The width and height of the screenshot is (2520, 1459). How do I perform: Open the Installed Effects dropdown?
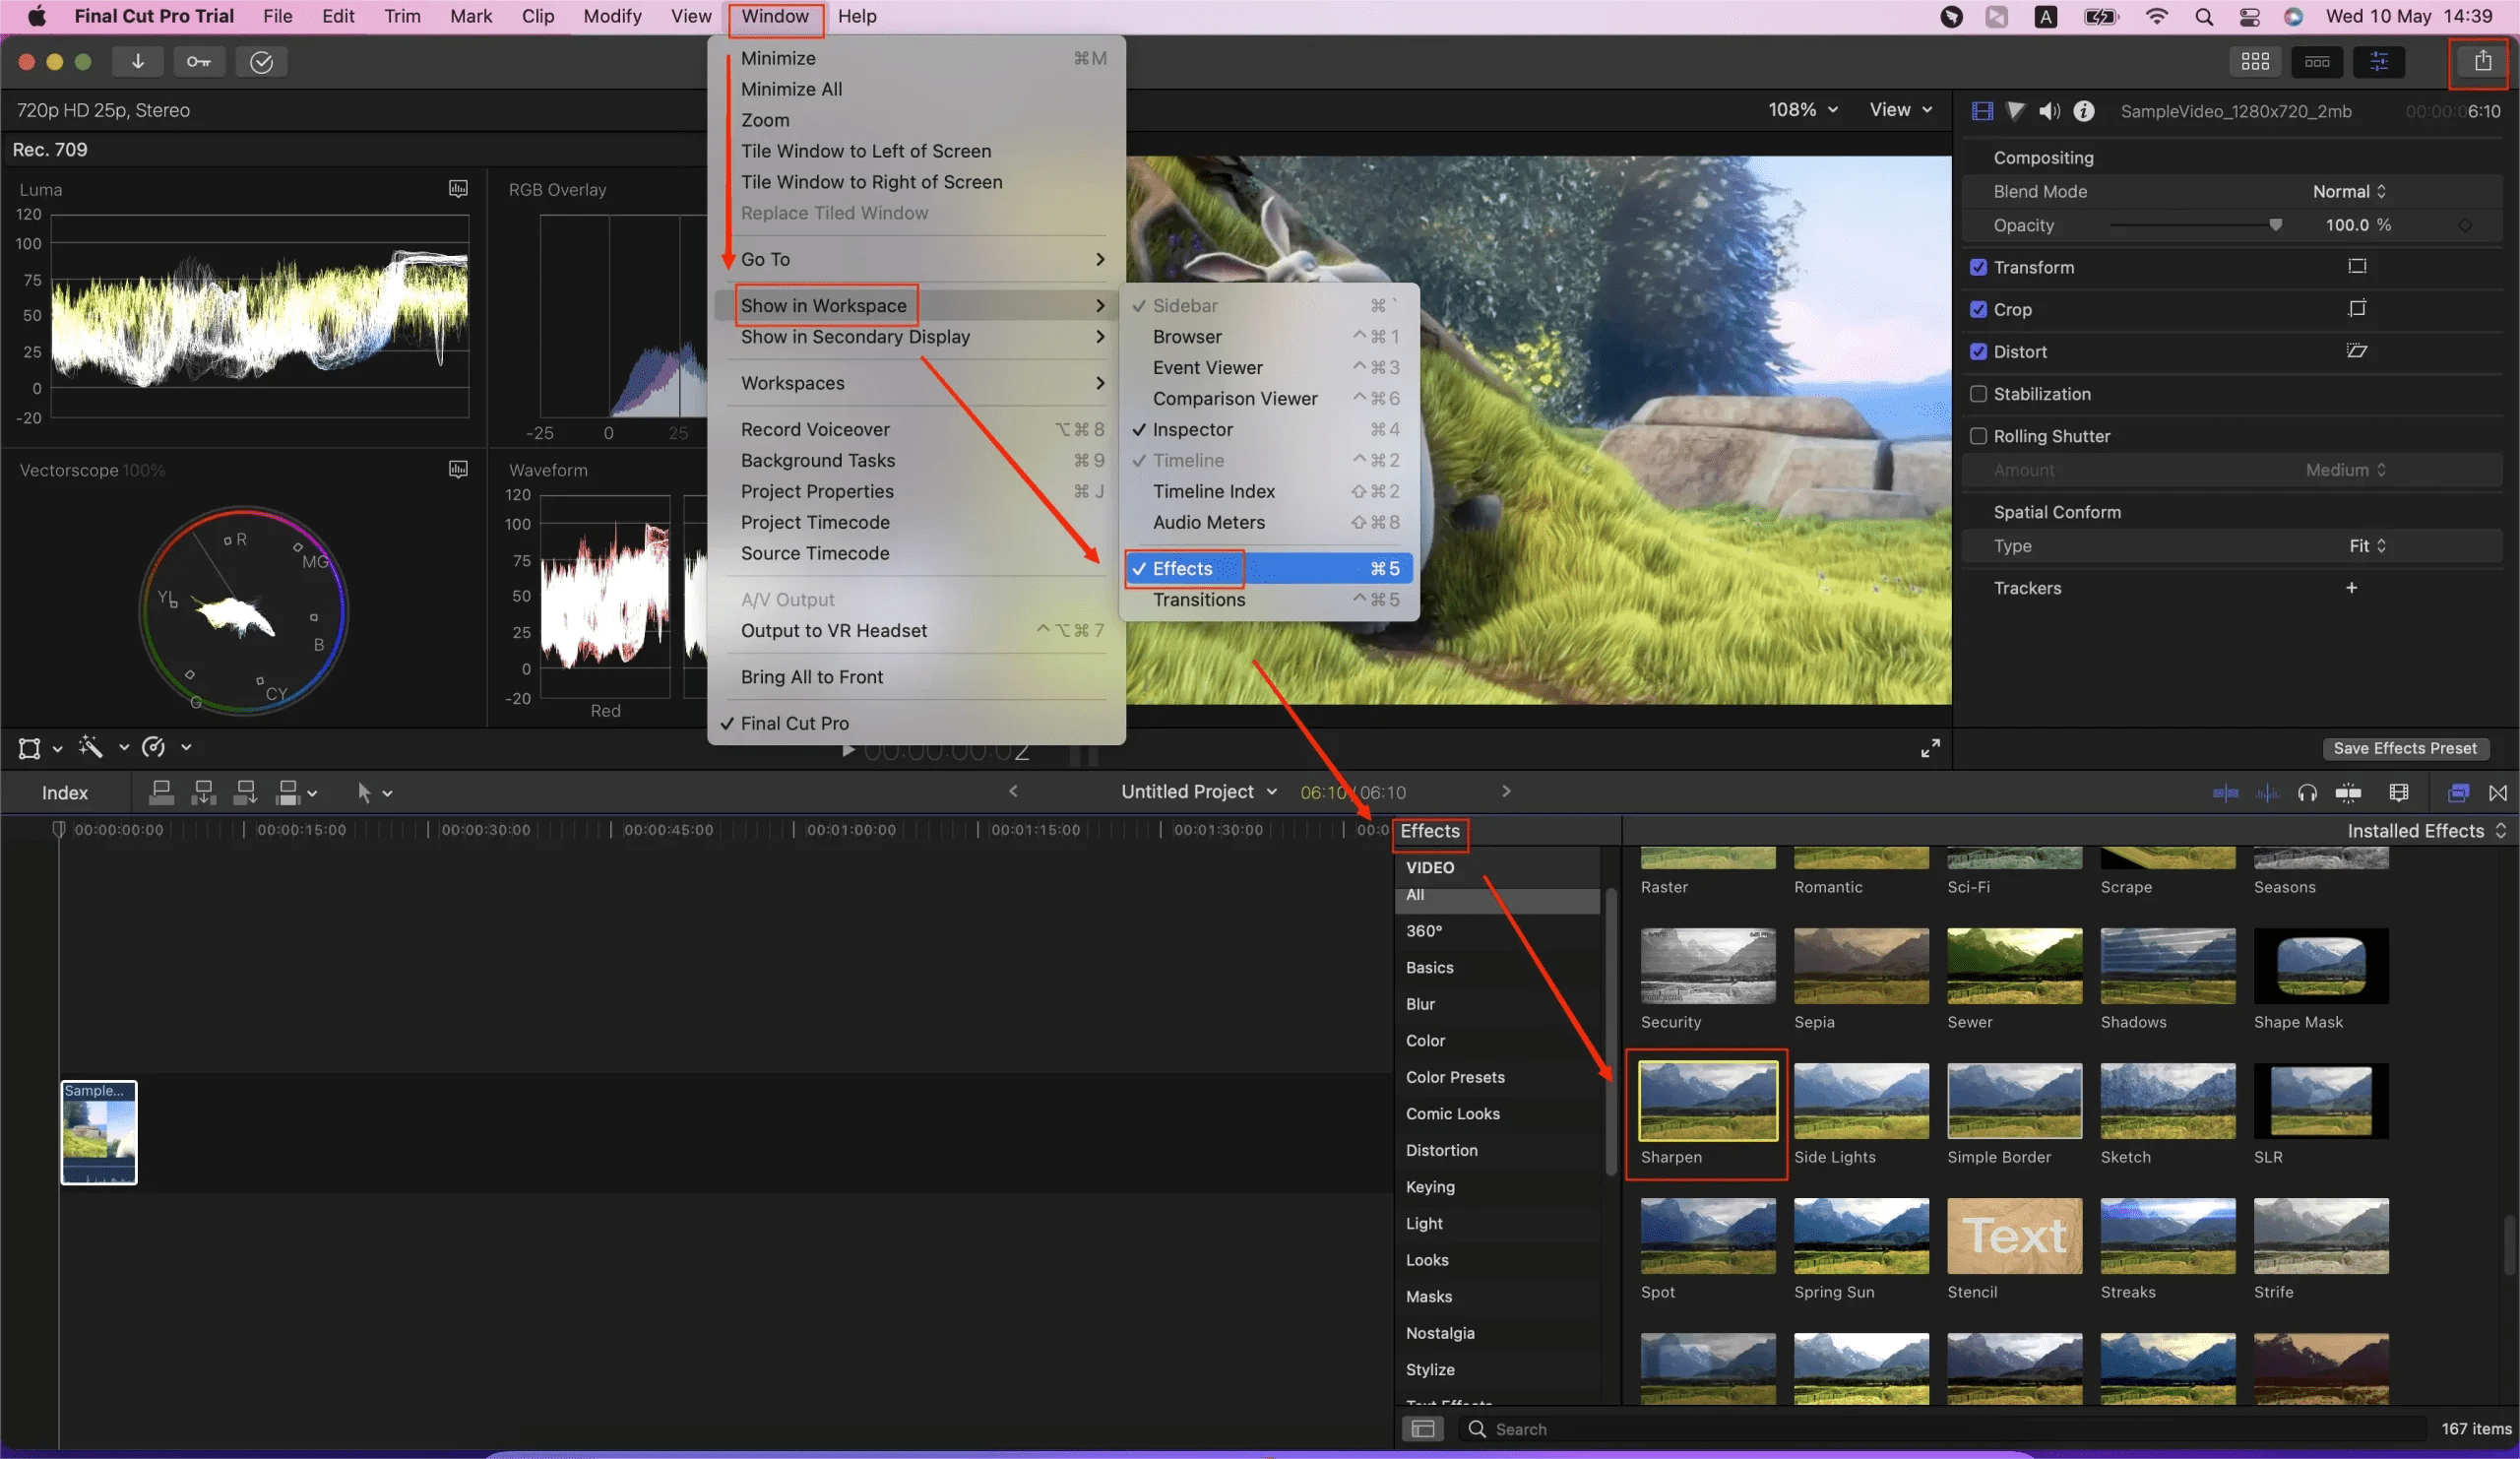pos(2424,830)
